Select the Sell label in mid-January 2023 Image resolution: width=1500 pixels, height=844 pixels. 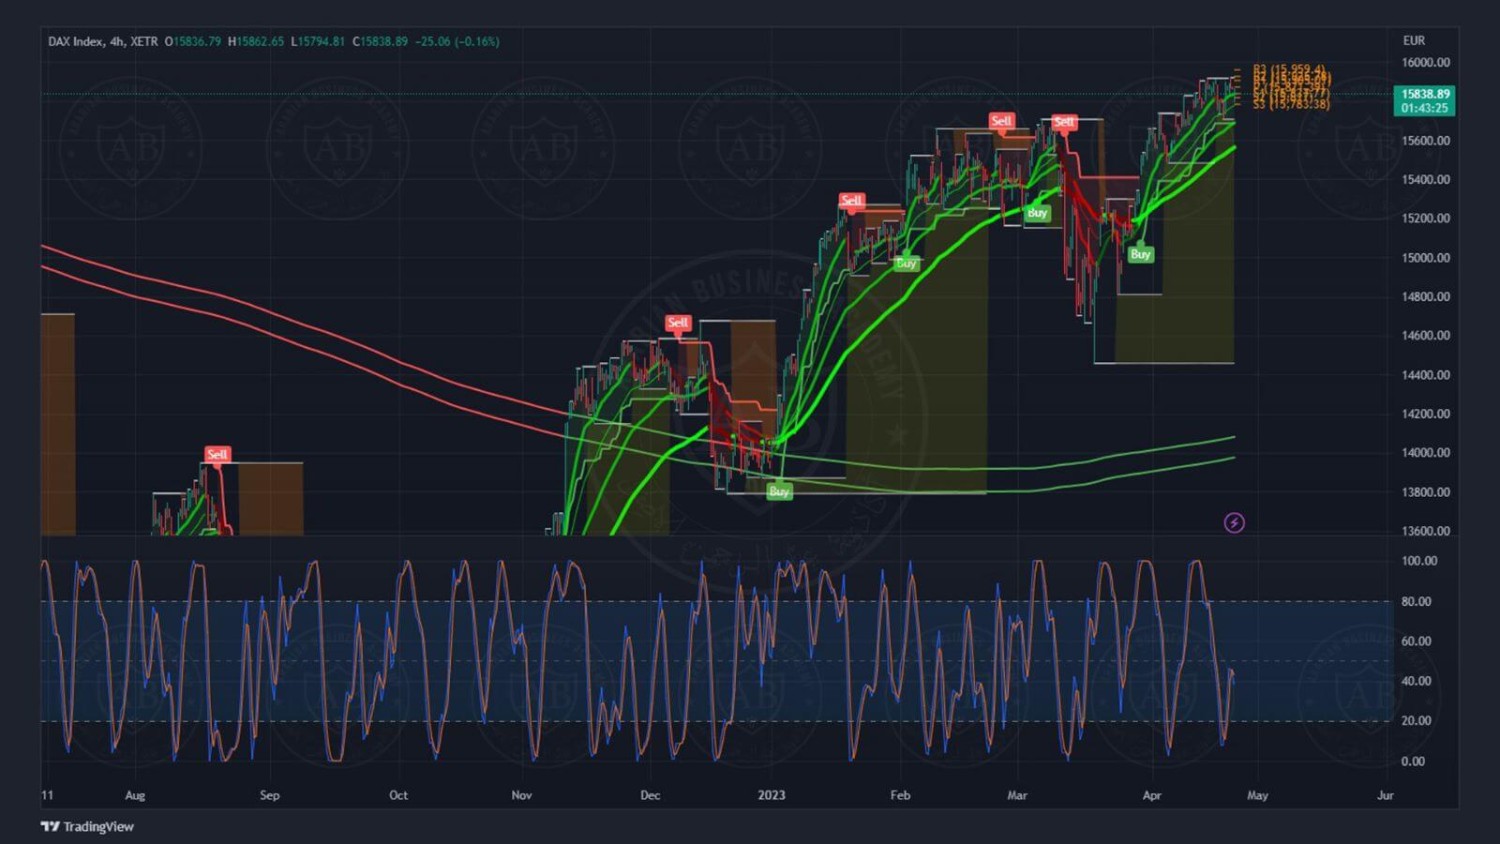(x=852, y=200)
